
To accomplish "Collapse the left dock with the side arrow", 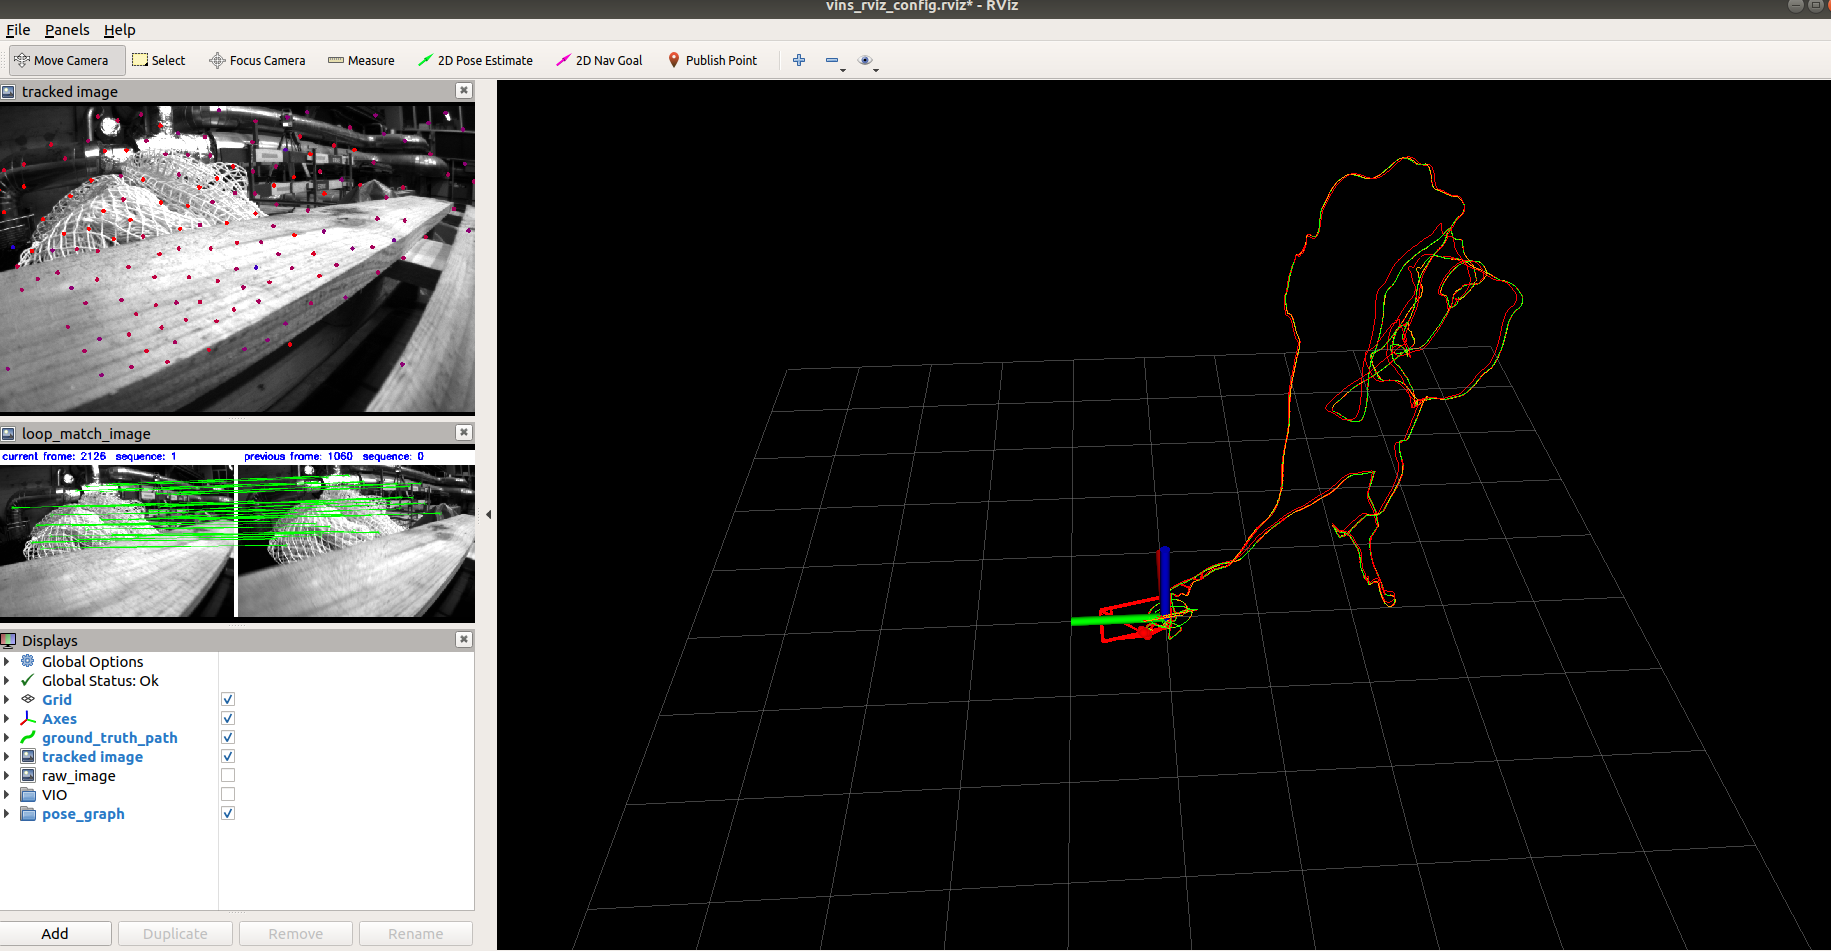I will [x=488, y=514].
